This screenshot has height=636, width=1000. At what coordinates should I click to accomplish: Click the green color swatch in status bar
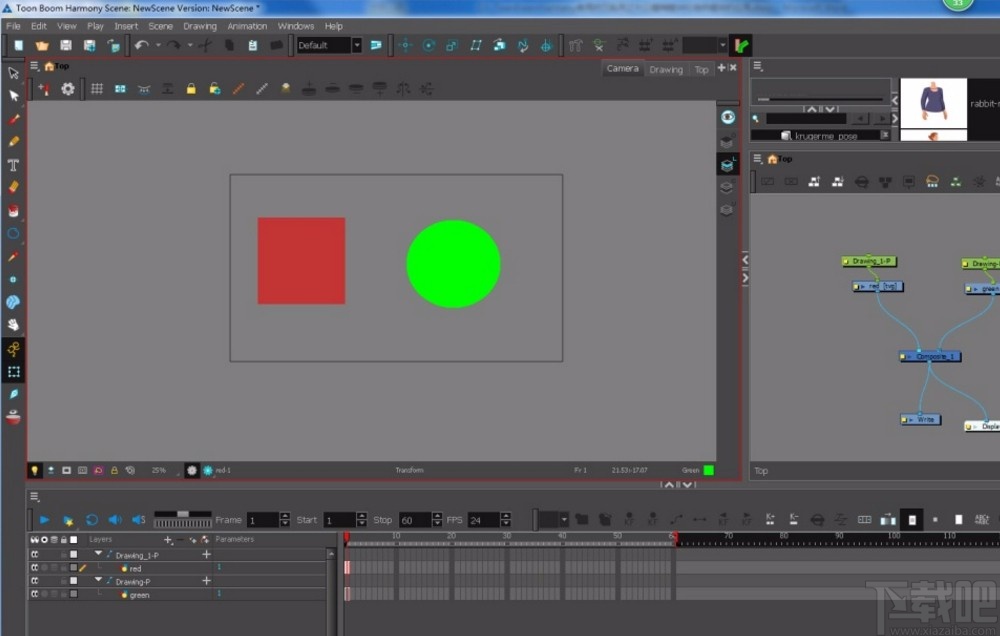[709, 470]
